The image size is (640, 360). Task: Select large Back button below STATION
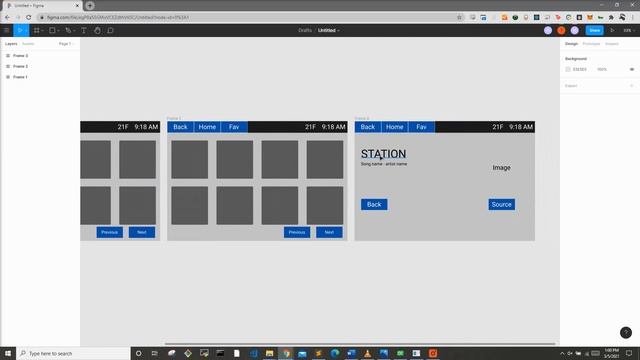coord(374,204)
